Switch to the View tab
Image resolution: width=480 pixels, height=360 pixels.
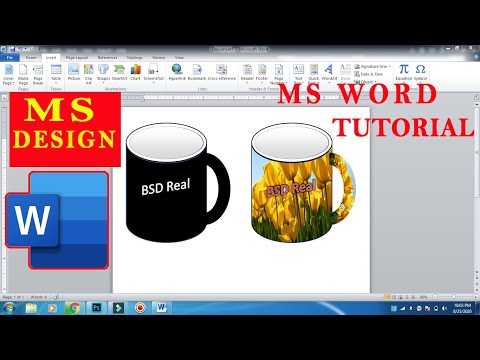click(x=179, y=57)
